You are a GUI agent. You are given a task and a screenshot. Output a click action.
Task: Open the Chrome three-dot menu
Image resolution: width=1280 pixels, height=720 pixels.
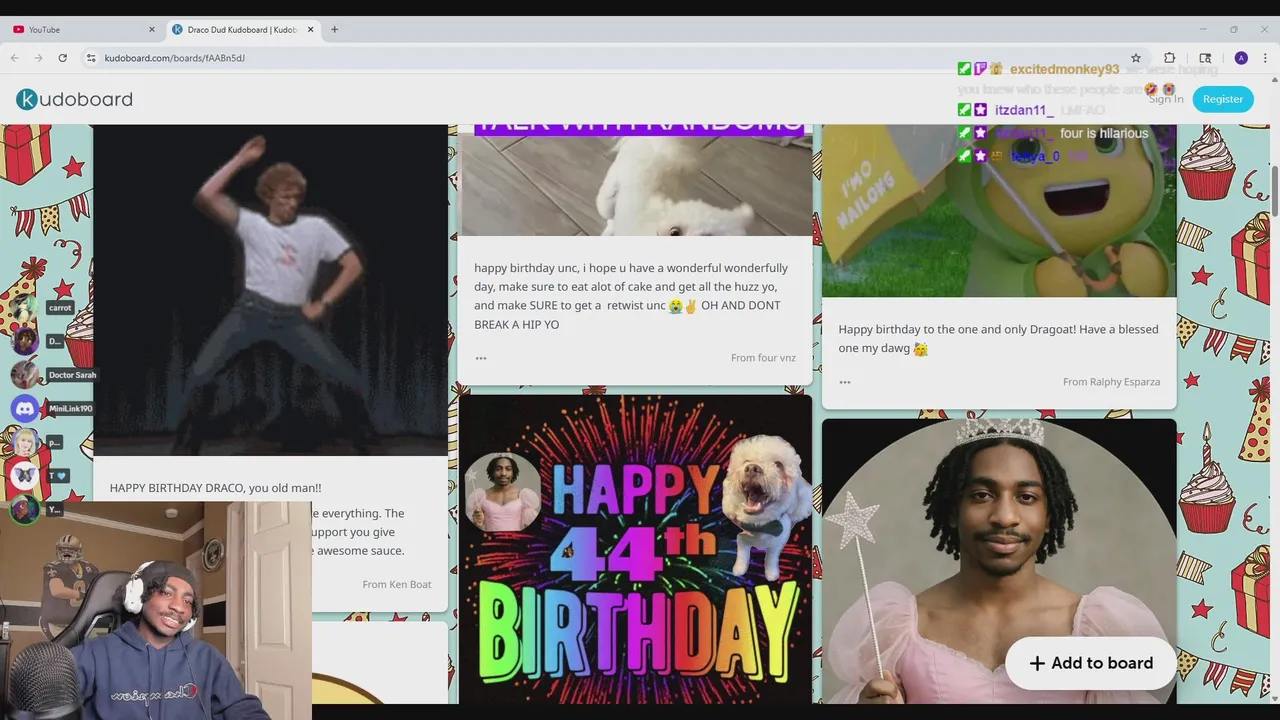point(1265,58)
